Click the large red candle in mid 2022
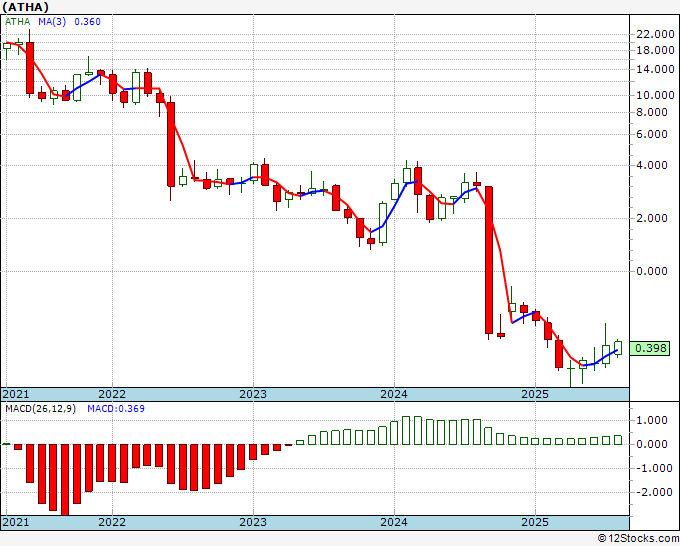Screen dimensions: 680x546 (171, 144)
